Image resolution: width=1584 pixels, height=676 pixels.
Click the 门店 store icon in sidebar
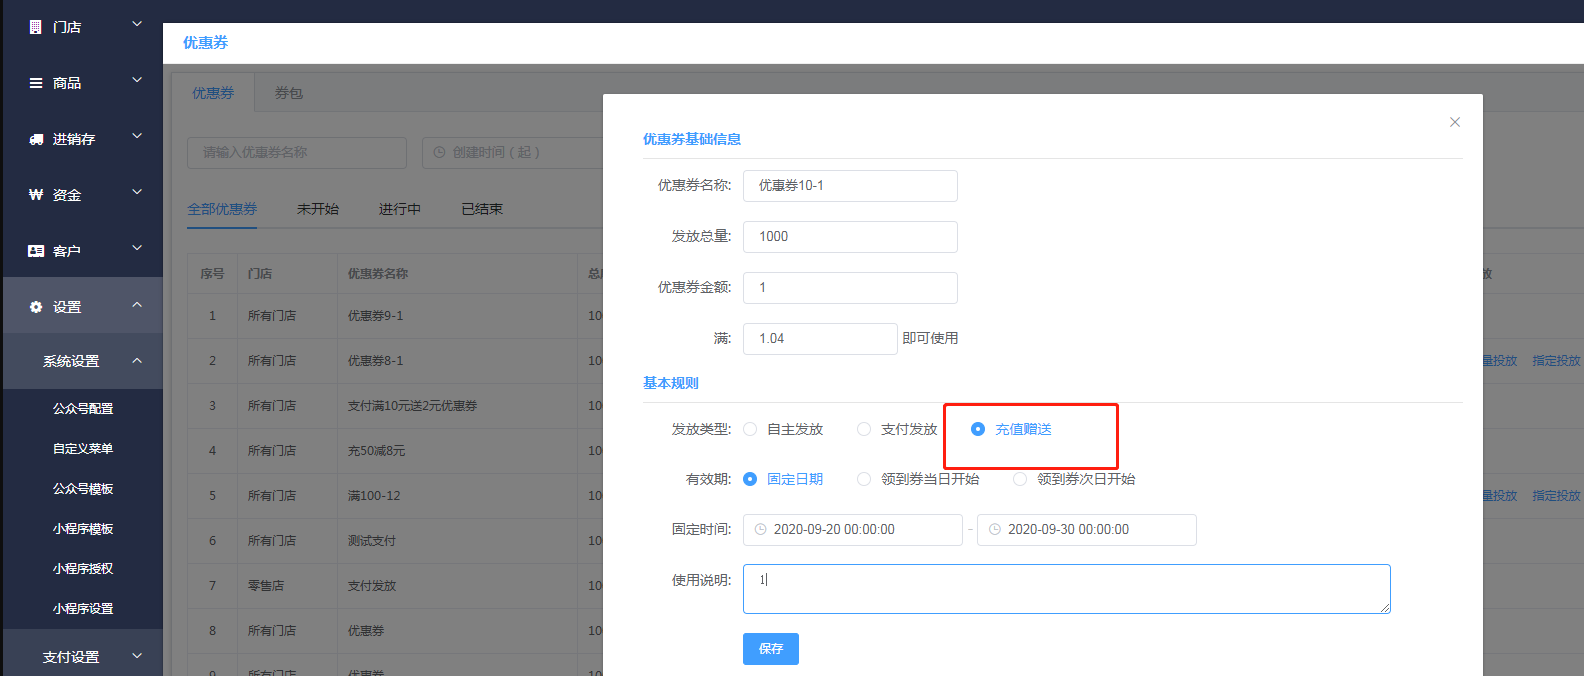click(x=36, y=27)
